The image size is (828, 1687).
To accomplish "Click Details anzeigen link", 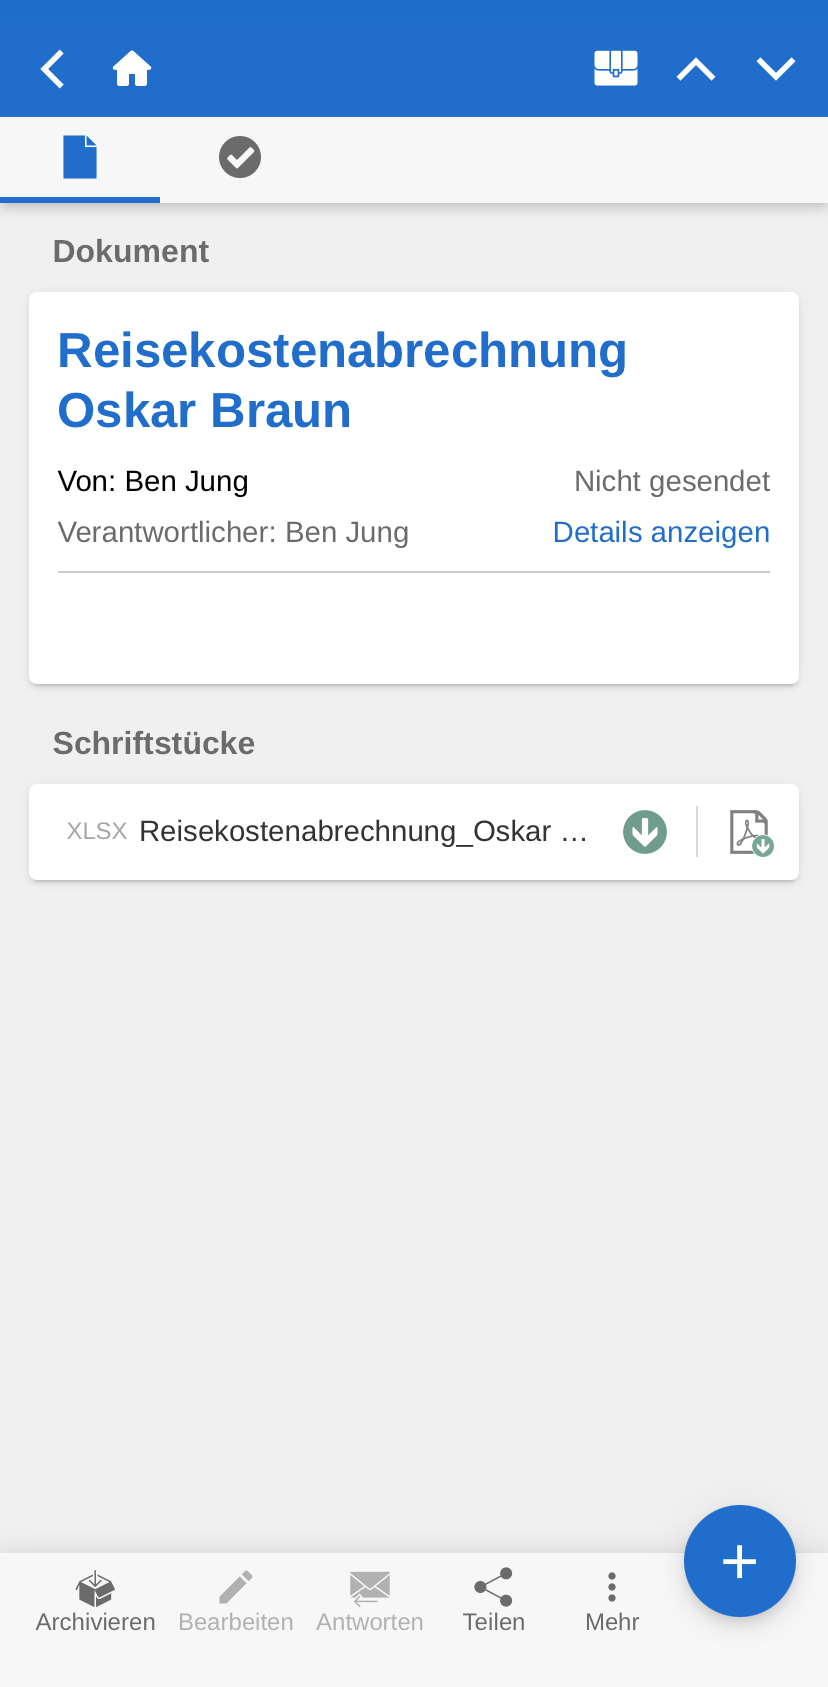I will (661, 532).
